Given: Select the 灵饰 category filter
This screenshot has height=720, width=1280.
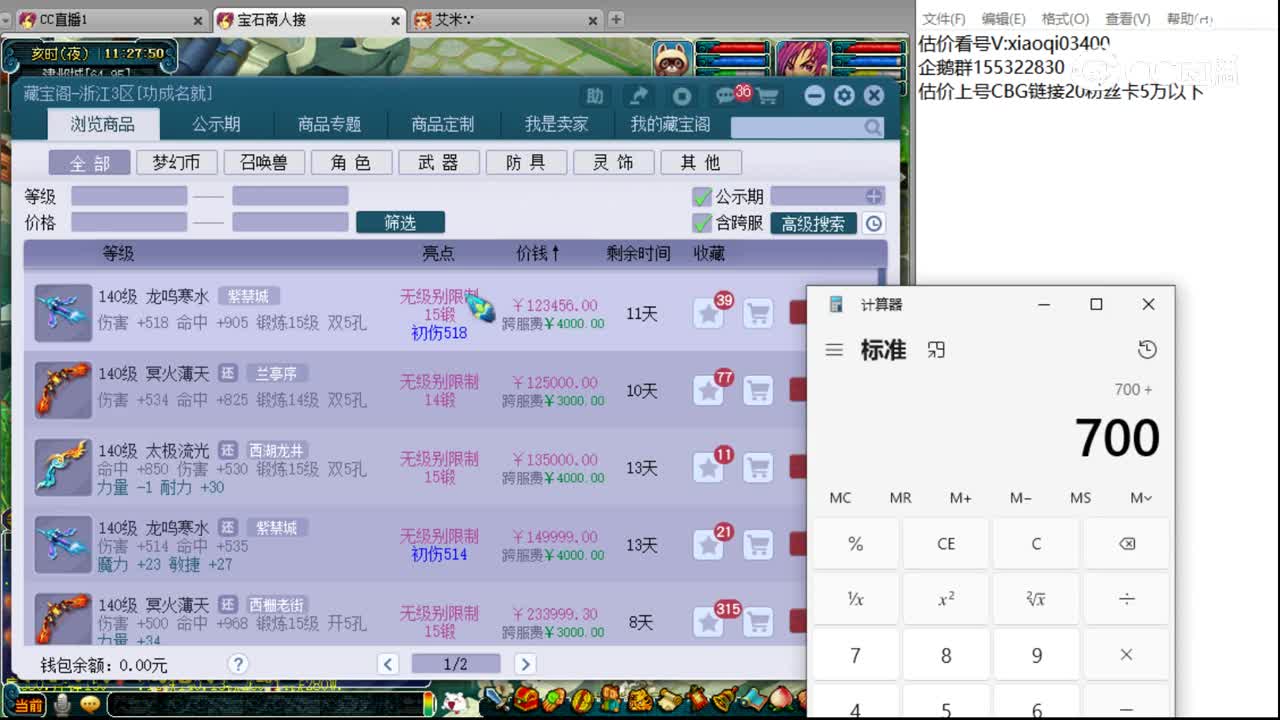Looking at the screenshot, I should (x=614, y=163).
